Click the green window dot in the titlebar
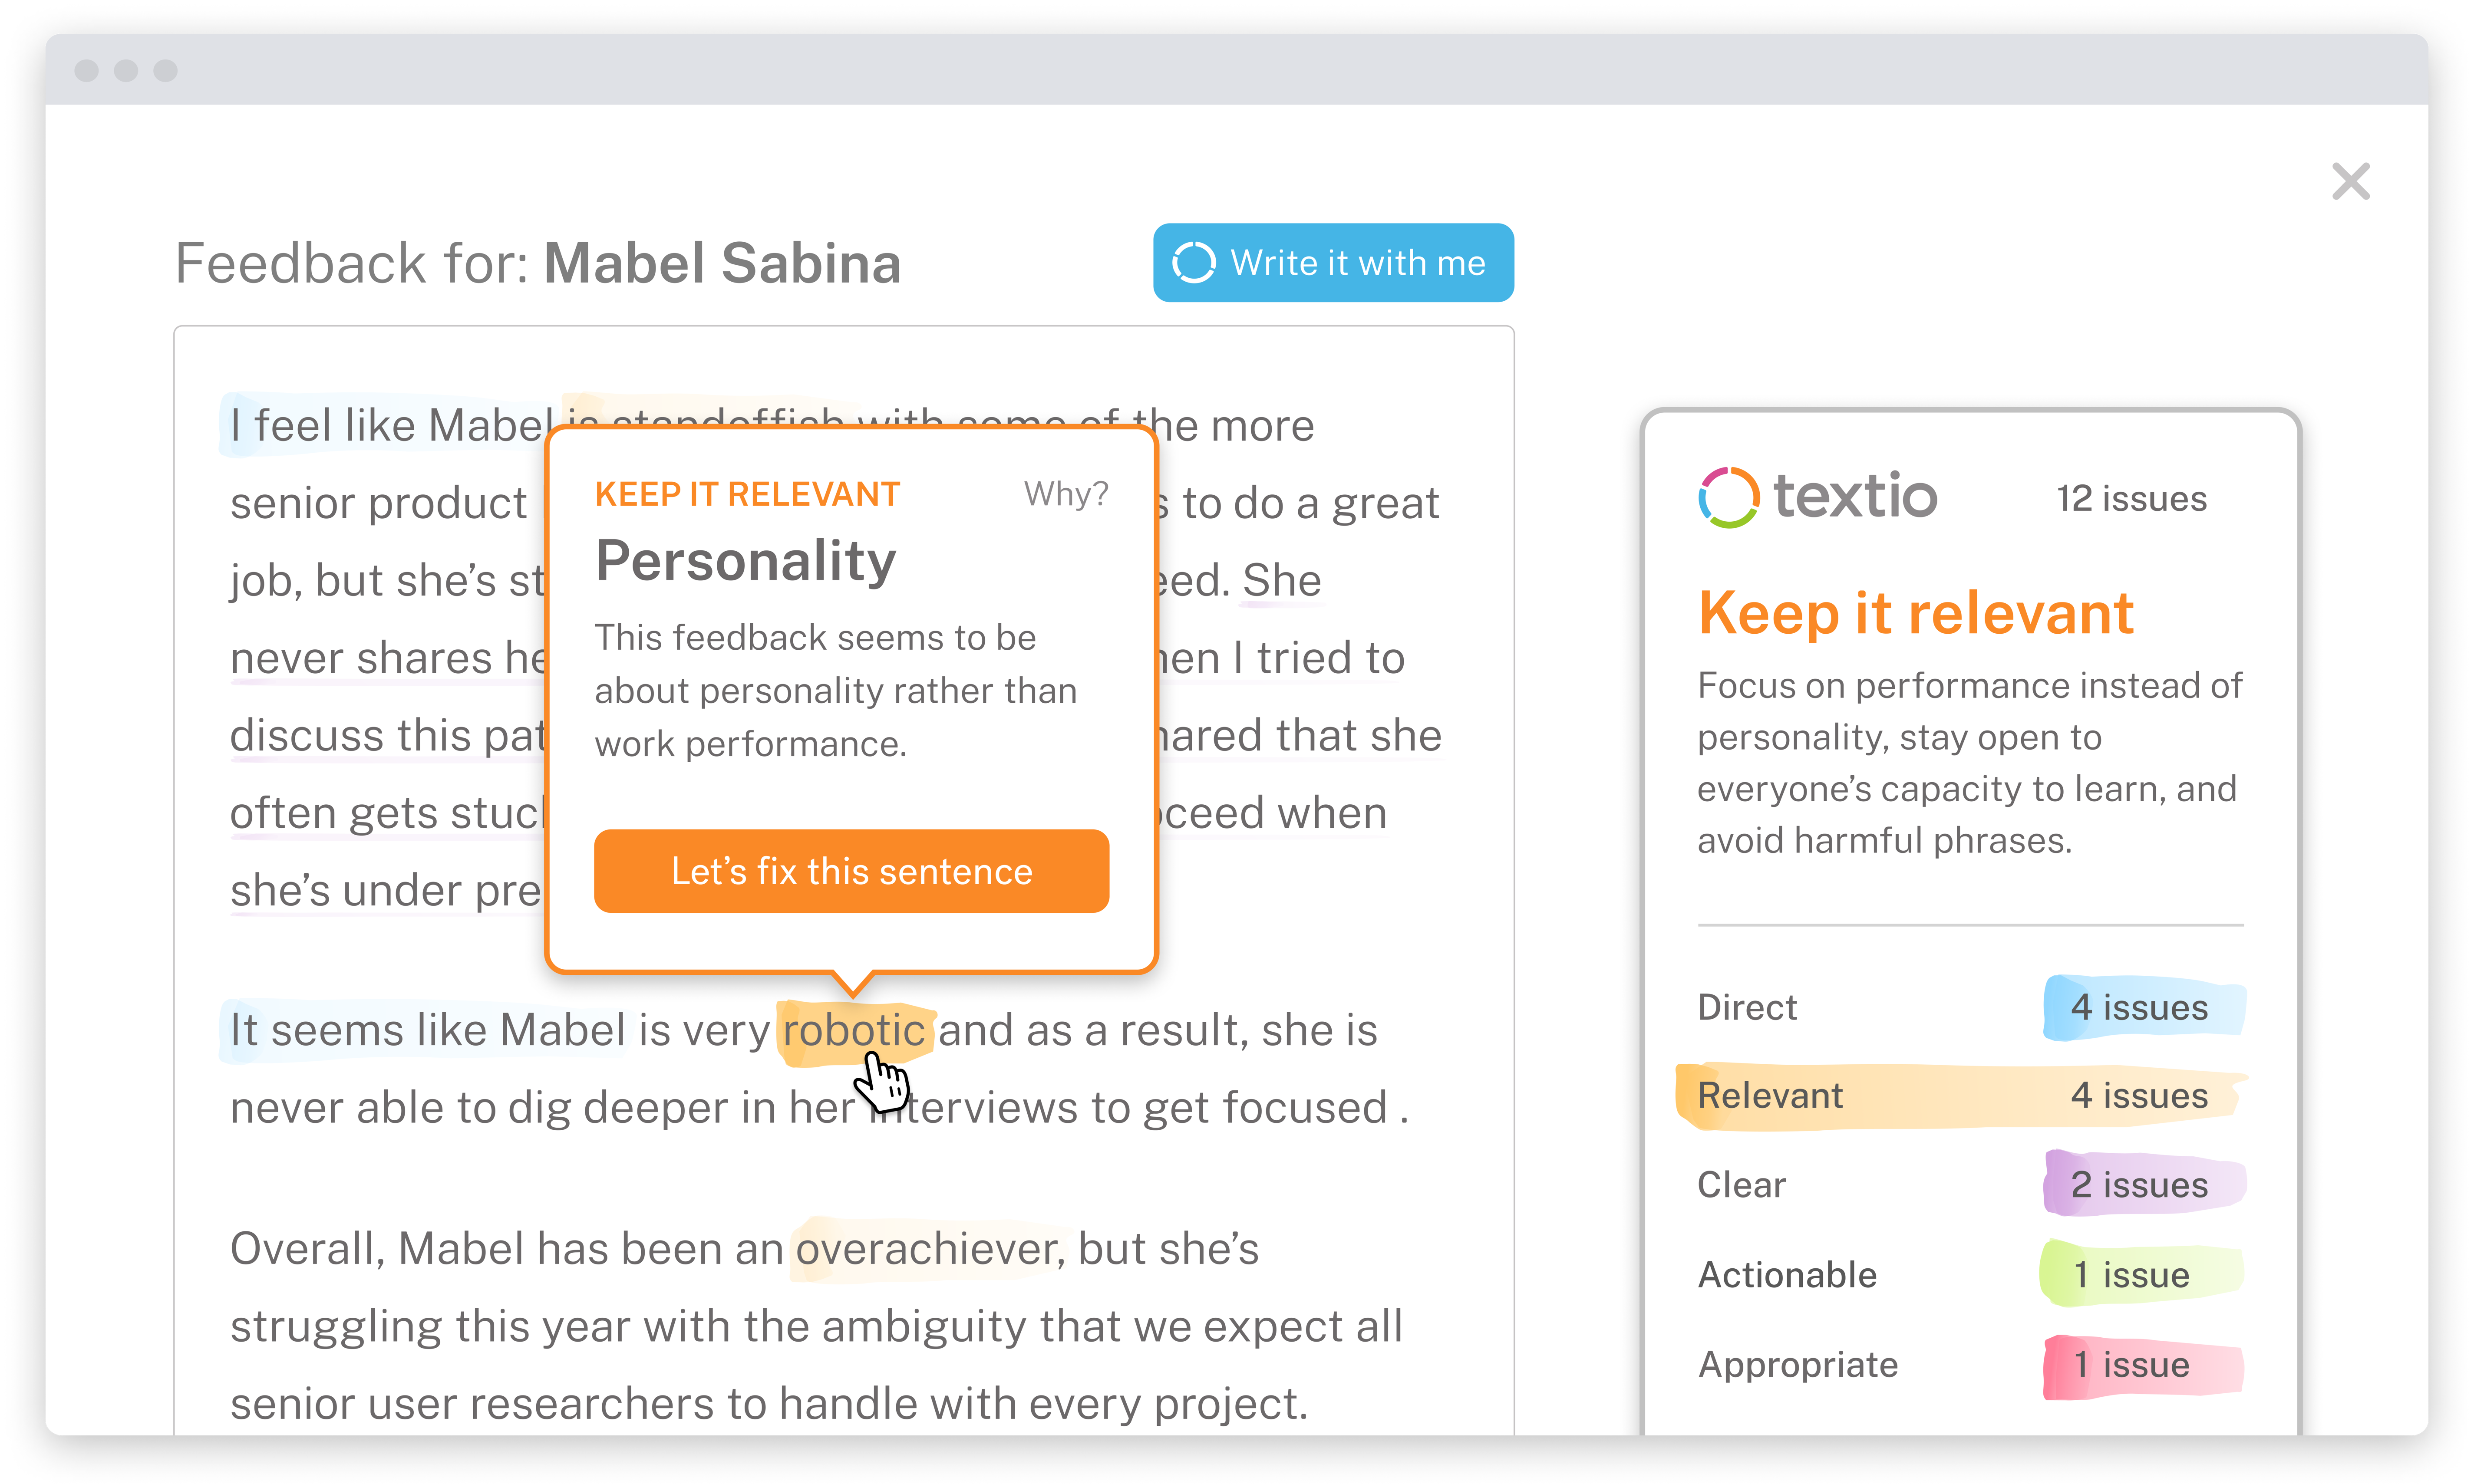 166,71
